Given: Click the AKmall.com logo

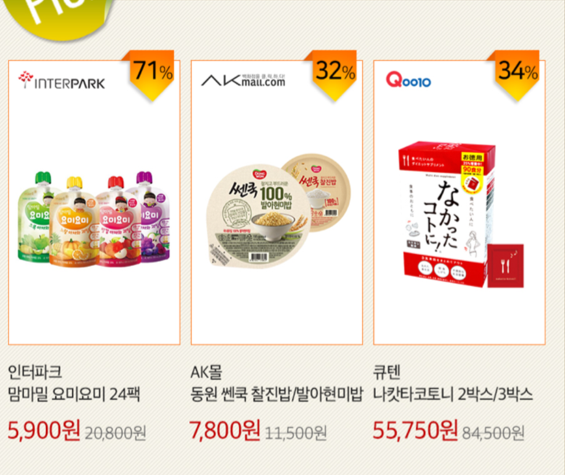Looking at the screenshot, I should click(x=243, y=79).
